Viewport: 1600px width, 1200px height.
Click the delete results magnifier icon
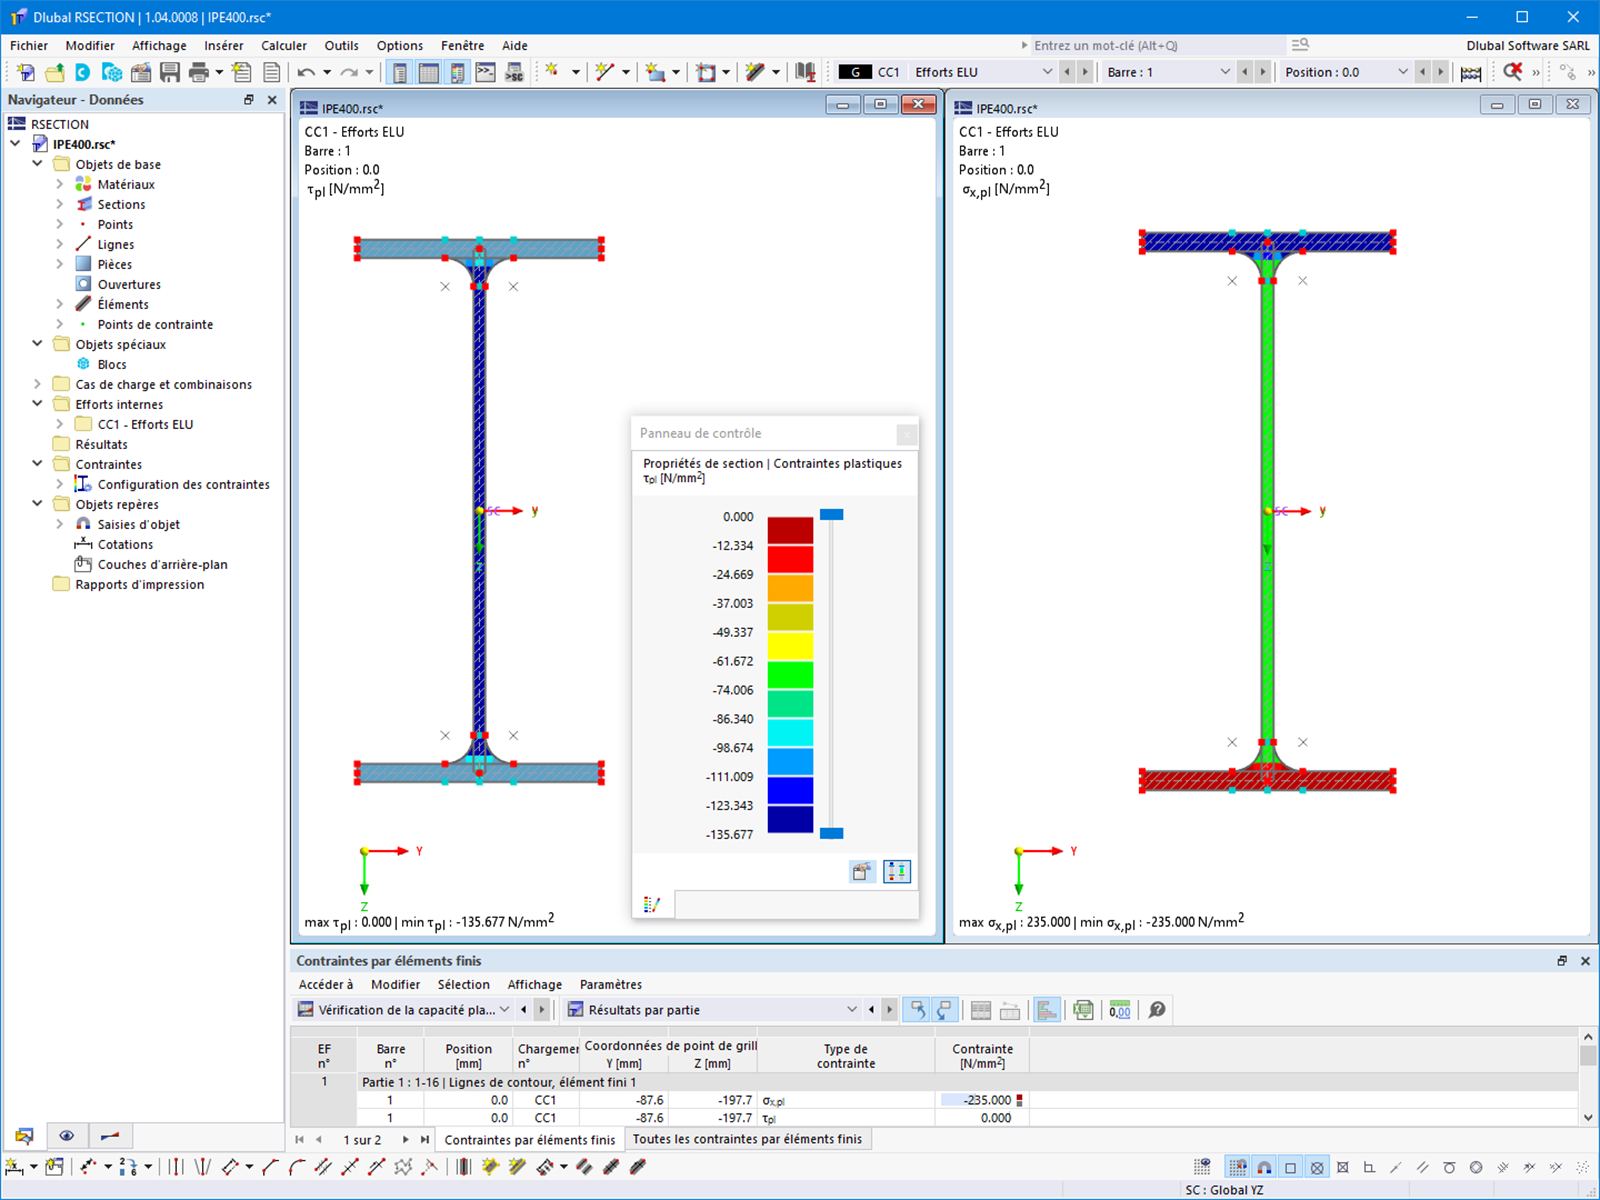click(1513, 72)
